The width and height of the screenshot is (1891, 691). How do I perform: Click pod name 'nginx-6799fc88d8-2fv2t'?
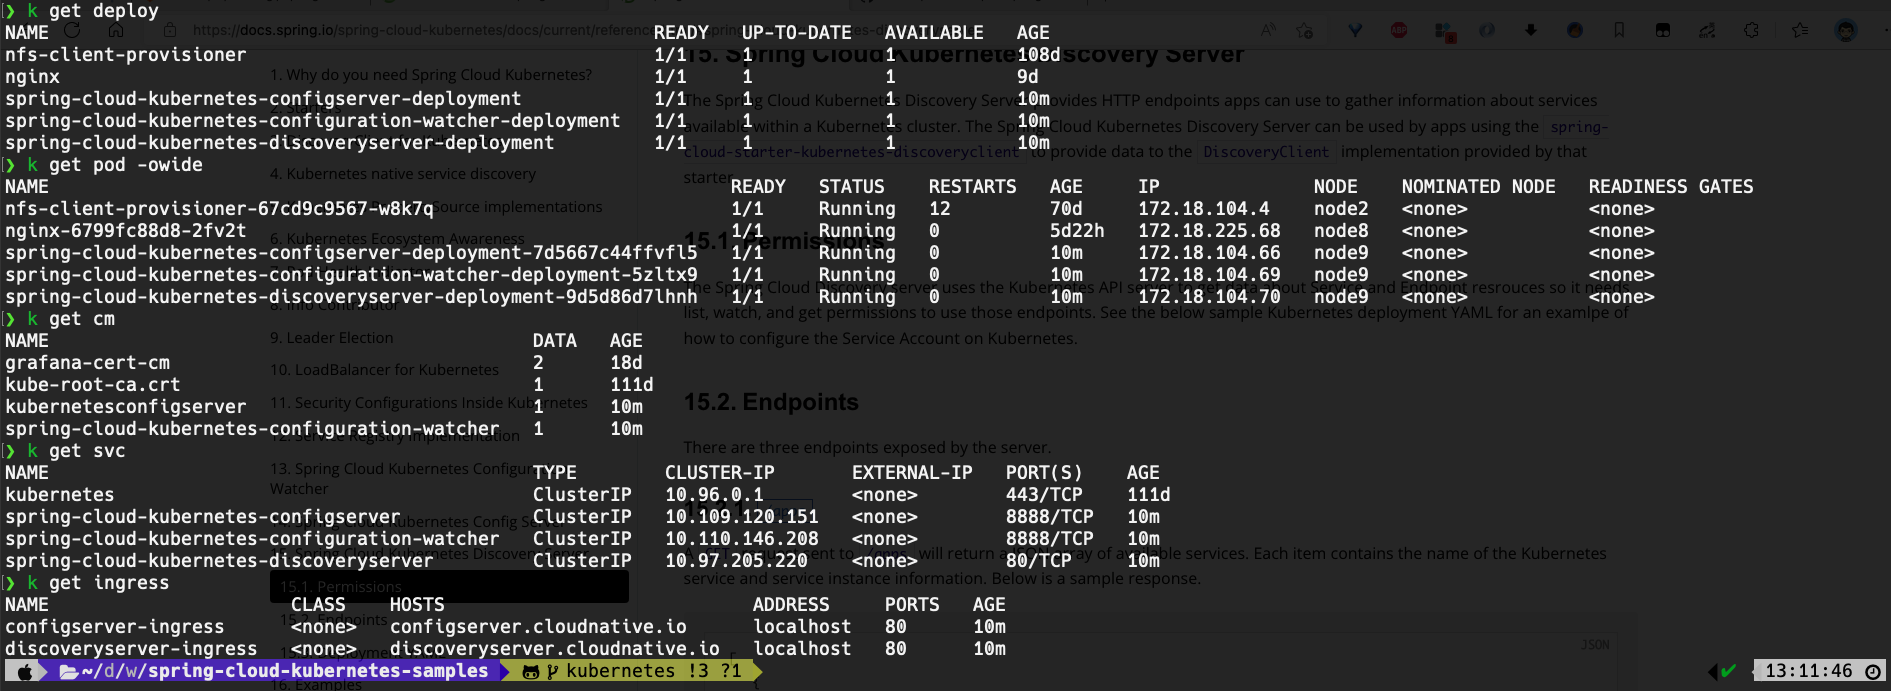pyautogui.click(x=125, y=231)
